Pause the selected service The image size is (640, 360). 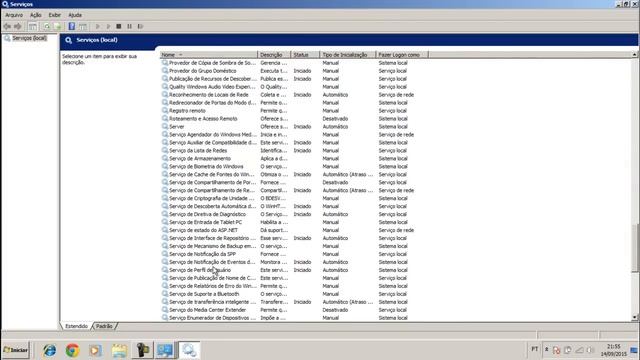[x=129, y=27]
